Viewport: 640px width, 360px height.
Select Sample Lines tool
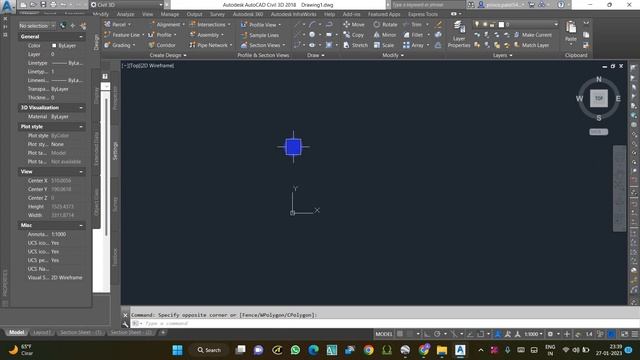click(x=260, y=35)
